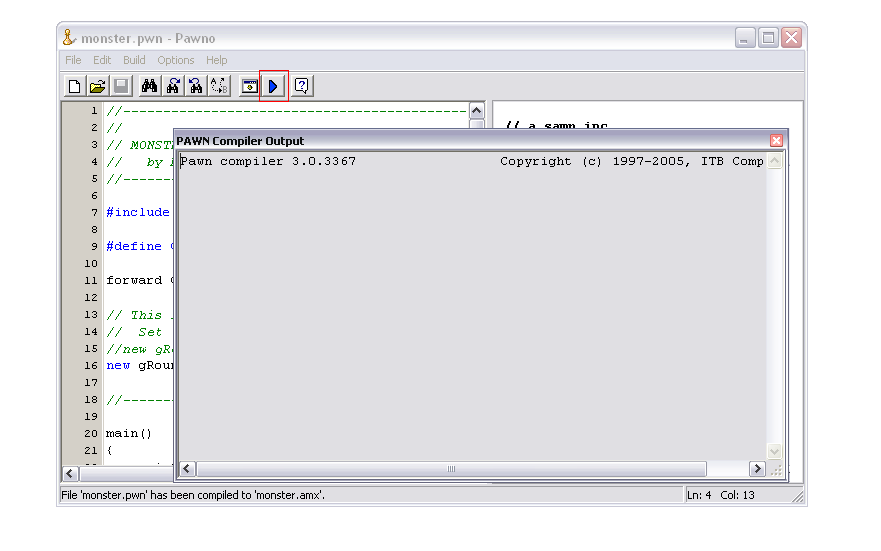This screenshot has height=551, width=881.
Task: Close the PAWN Compiler Output dialog
Action: click(776, 140)
